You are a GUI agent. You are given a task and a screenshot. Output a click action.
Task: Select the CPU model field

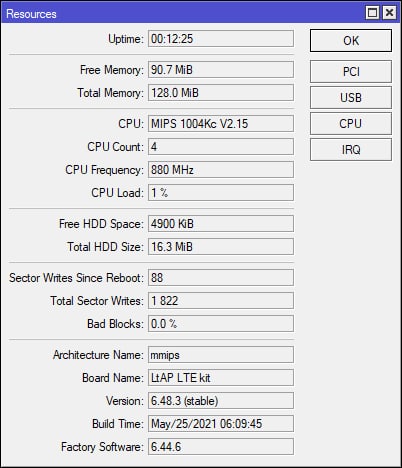pos(221,124)
